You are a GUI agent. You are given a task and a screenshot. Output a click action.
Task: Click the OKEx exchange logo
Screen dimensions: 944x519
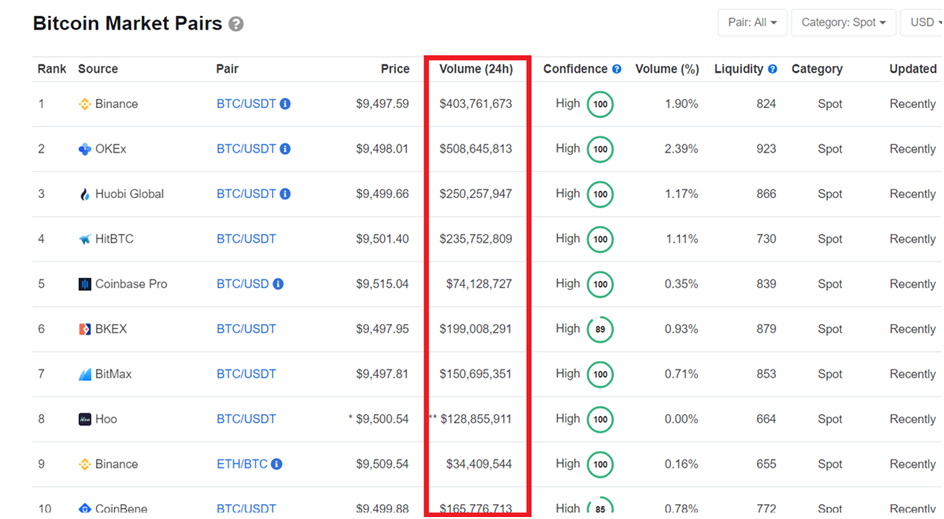(x=85, y=149)
